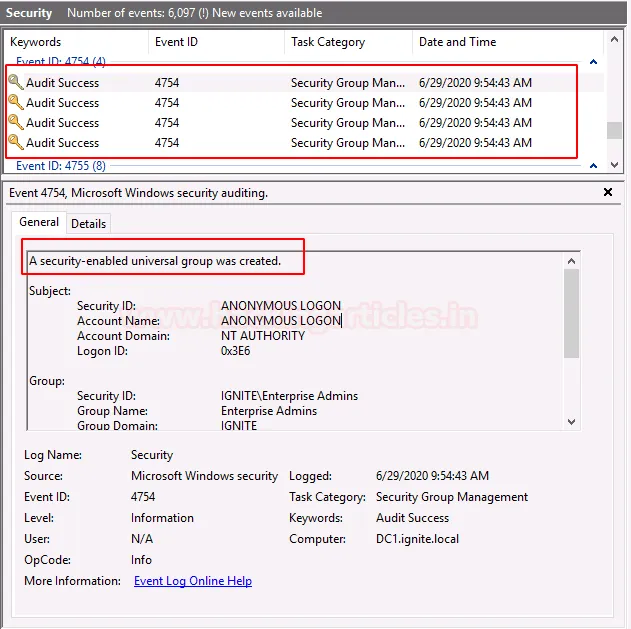The image size is (631, 629).
Task: Sort by the Date and Time column header
Action: (457, 42)
